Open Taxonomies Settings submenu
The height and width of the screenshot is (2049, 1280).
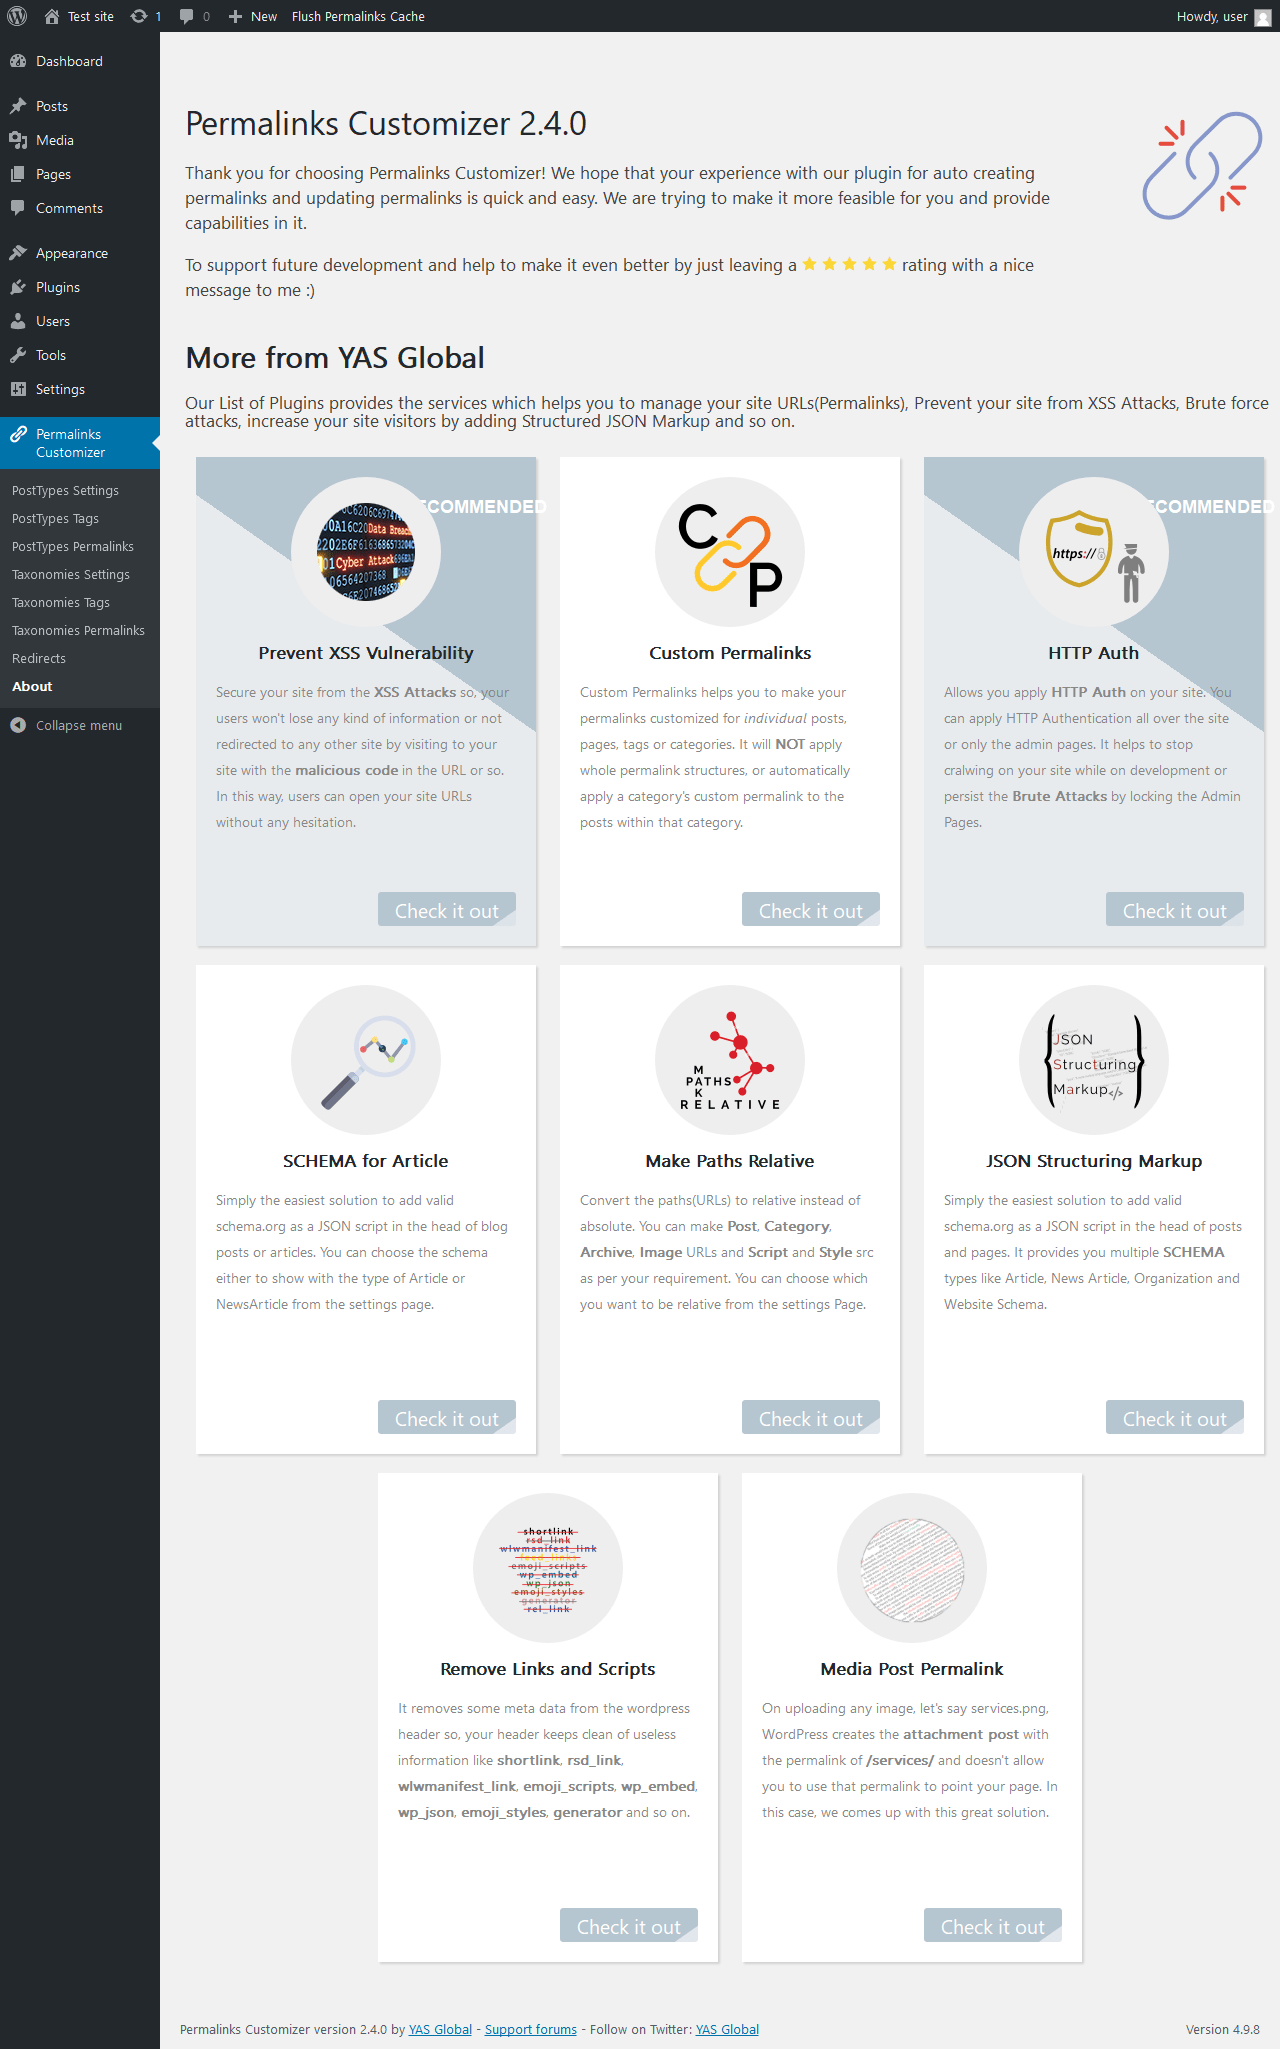(71, 574)
